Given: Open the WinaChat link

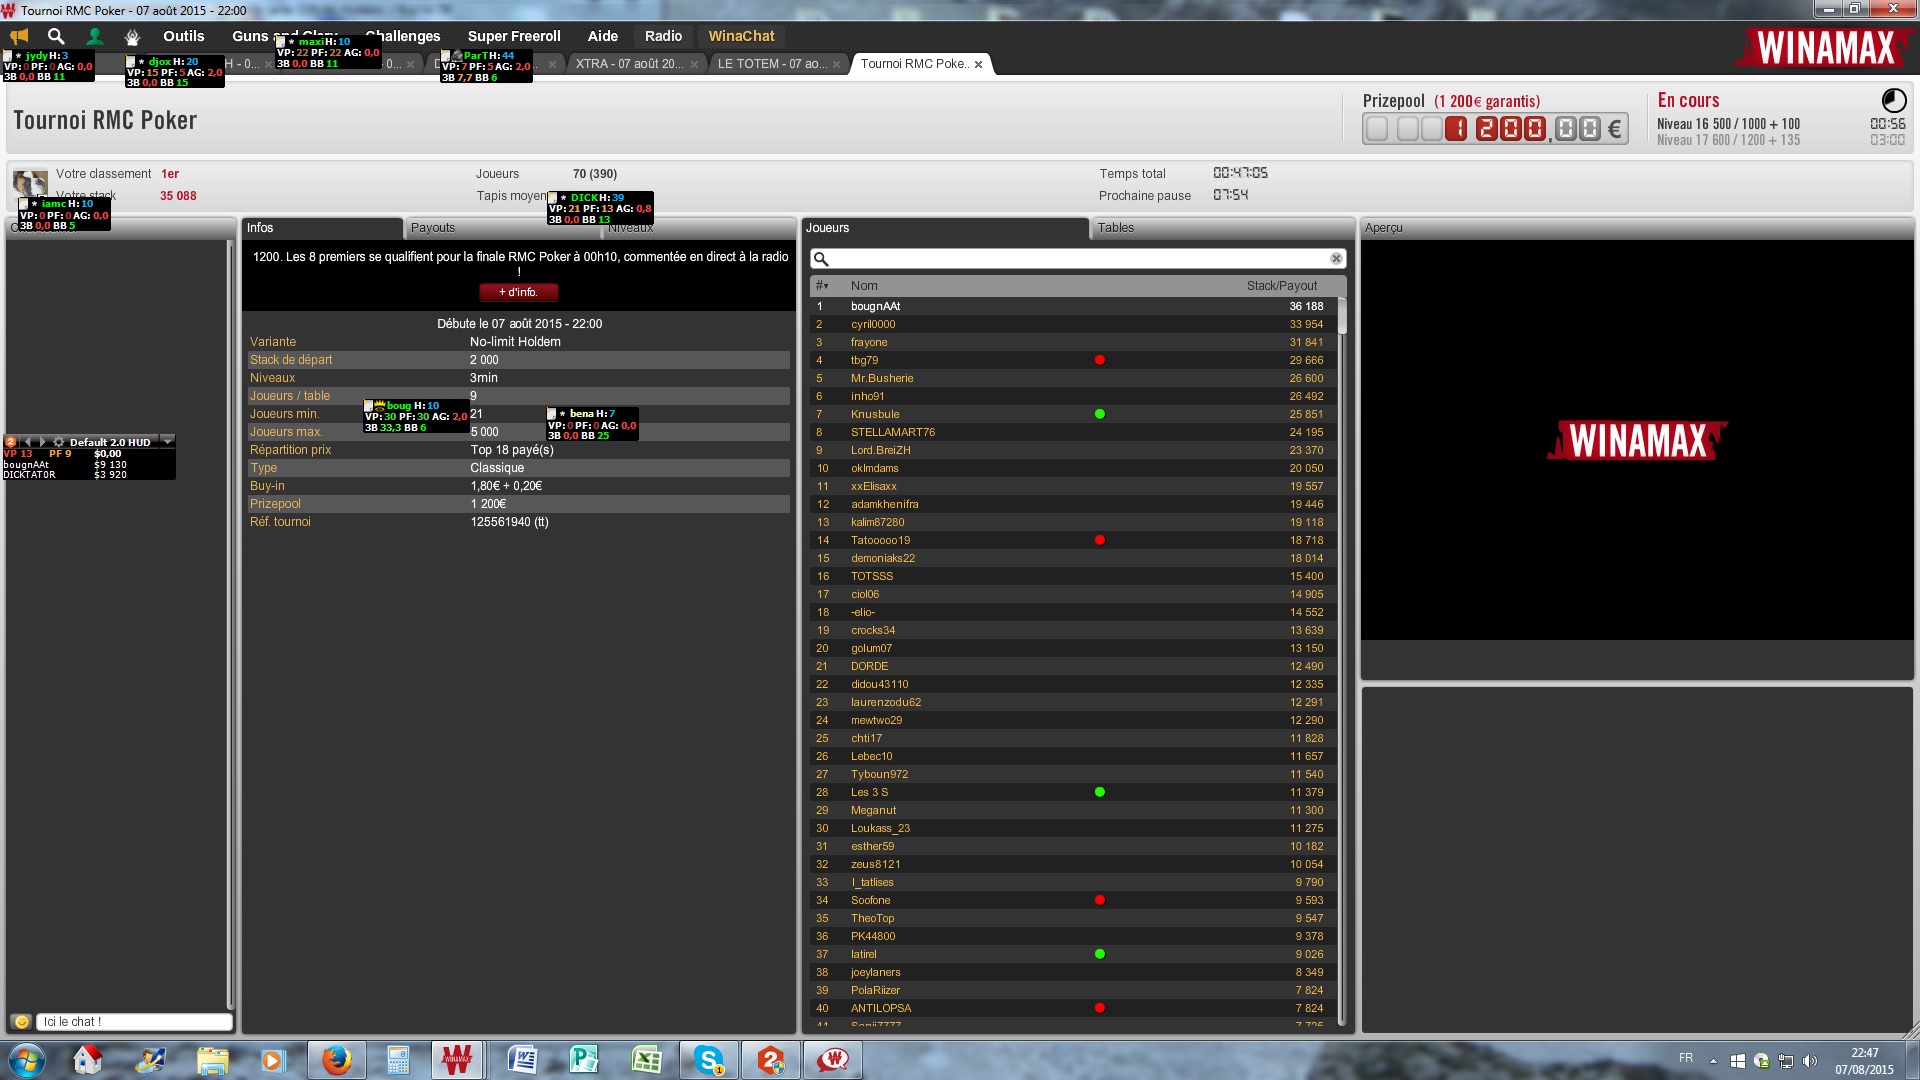Looking at the screenshot, I should click(741, 36).
